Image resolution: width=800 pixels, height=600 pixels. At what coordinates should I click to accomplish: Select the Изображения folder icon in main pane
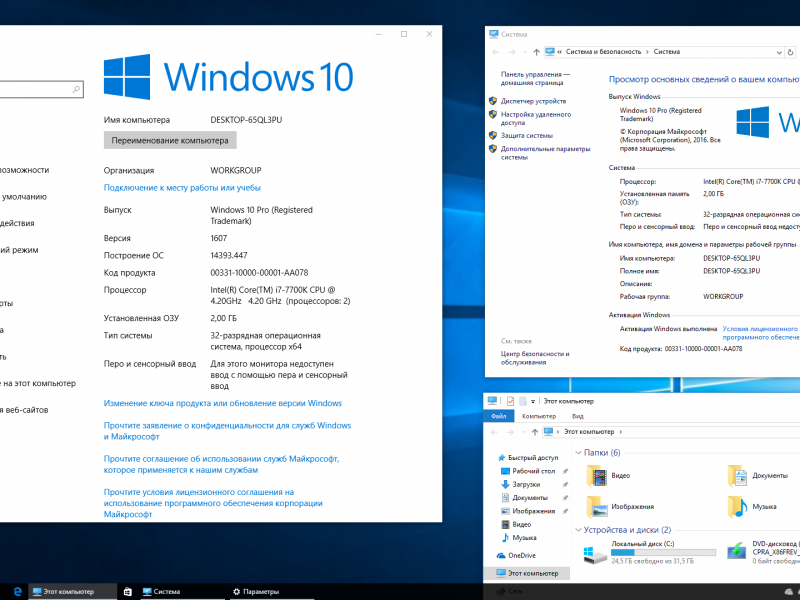pyautogui.click(x=596, y=507)
